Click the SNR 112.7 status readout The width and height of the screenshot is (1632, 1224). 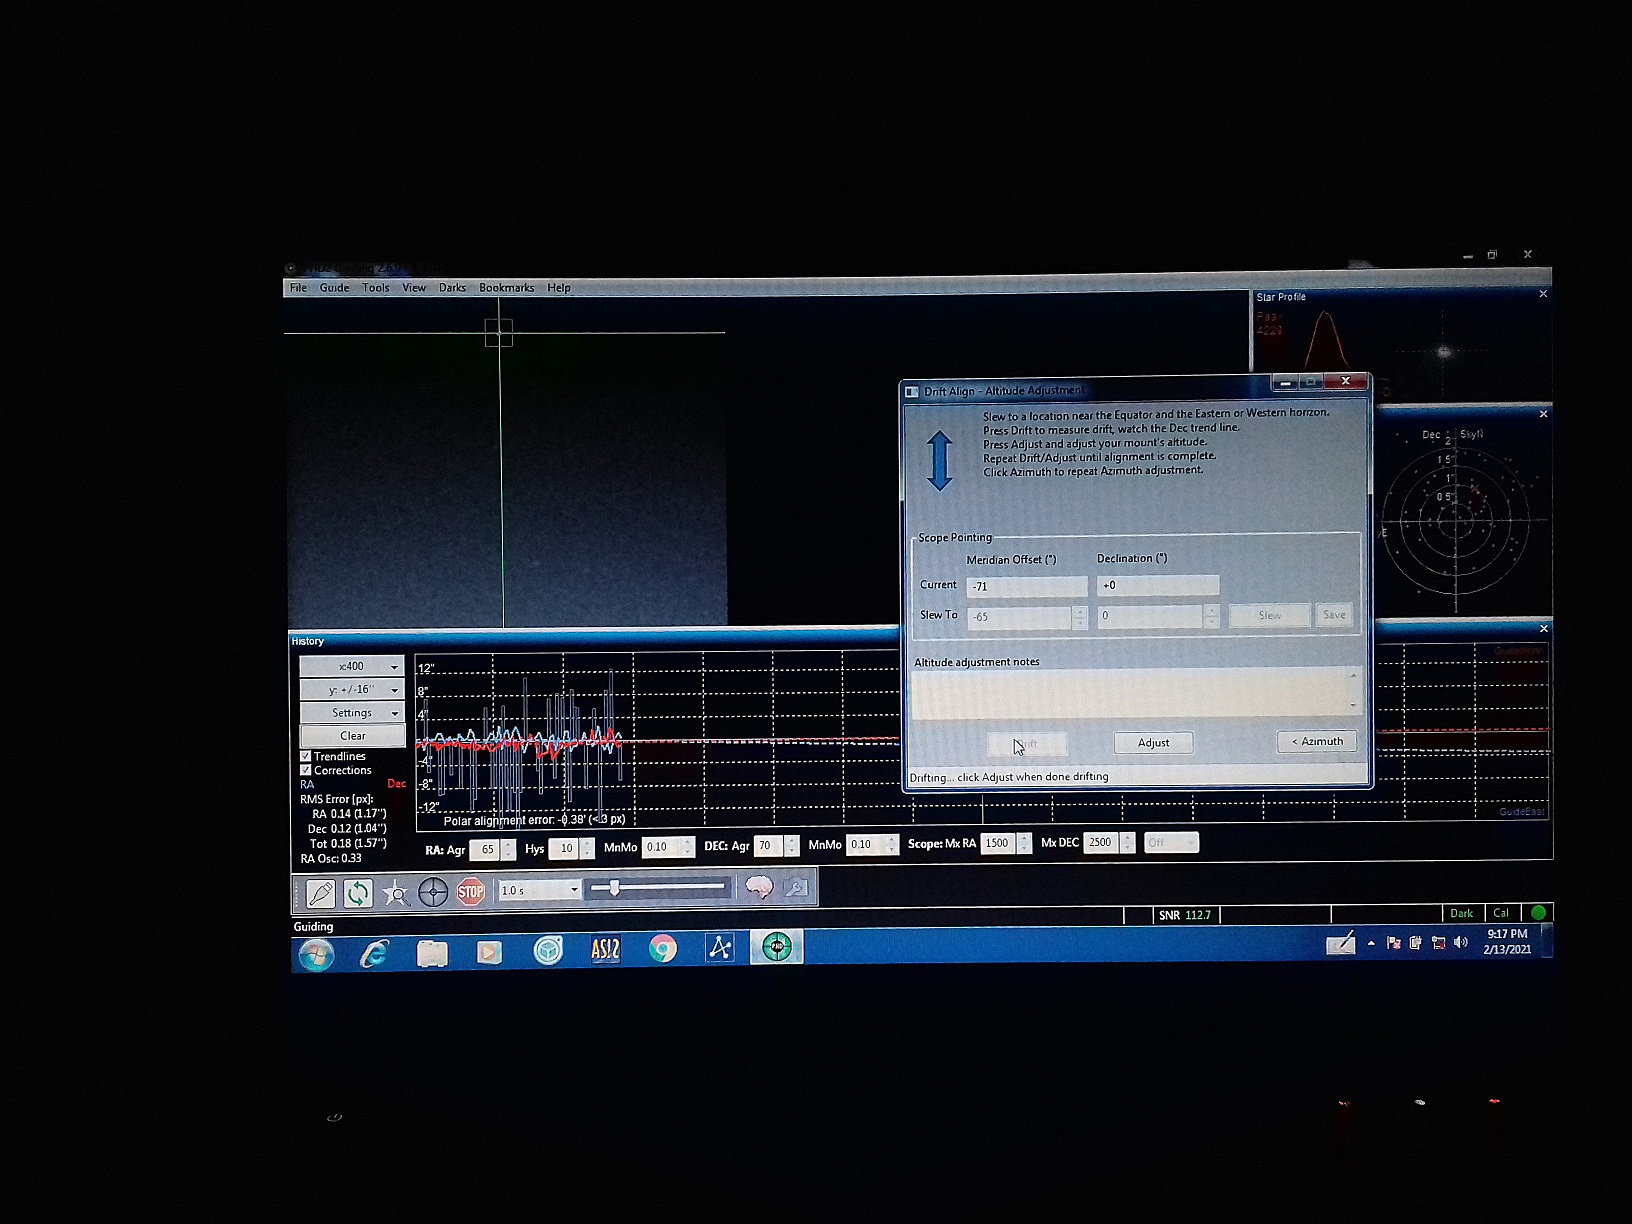coord(1184,915)
